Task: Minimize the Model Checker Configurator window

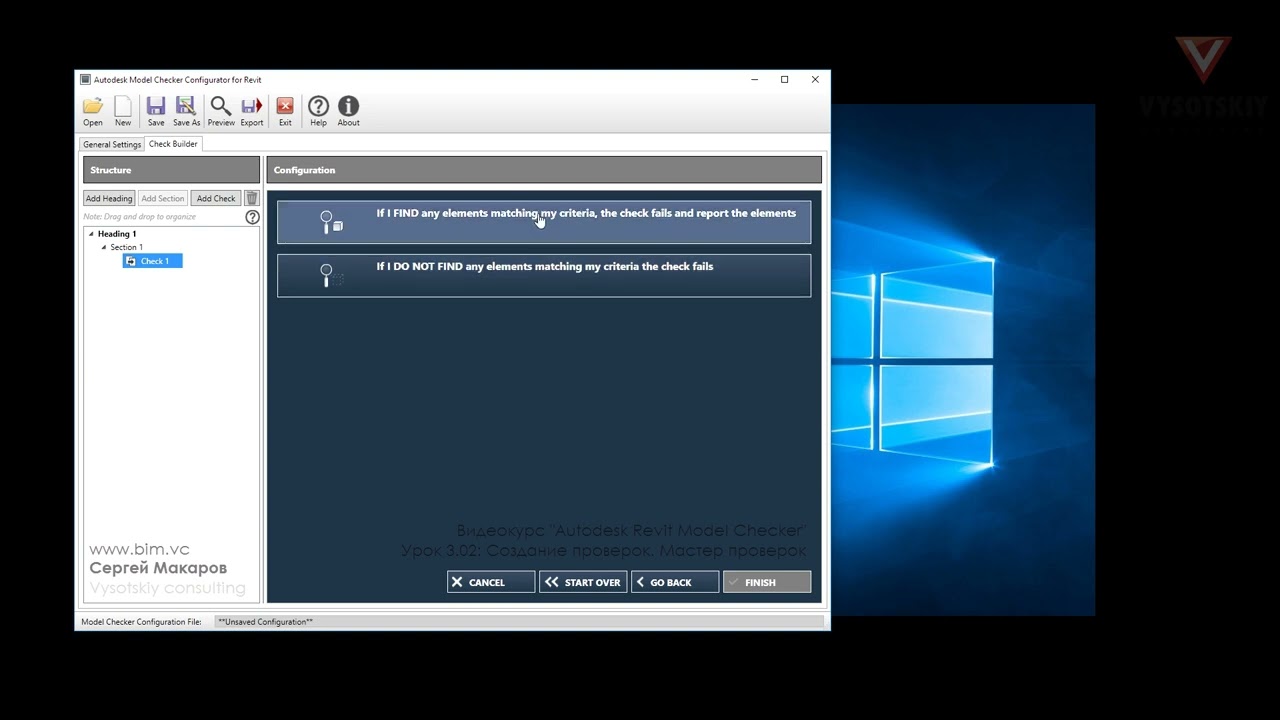Action: click(754, 80)
